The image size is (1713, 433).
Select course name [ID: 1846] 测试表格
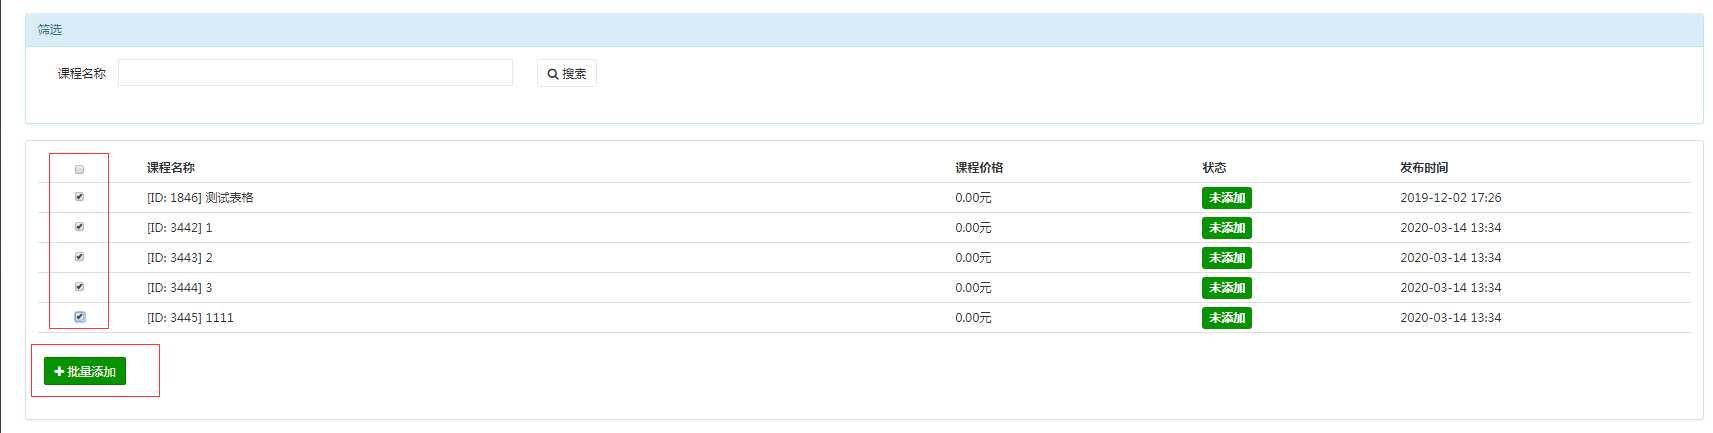pos(200,198)
